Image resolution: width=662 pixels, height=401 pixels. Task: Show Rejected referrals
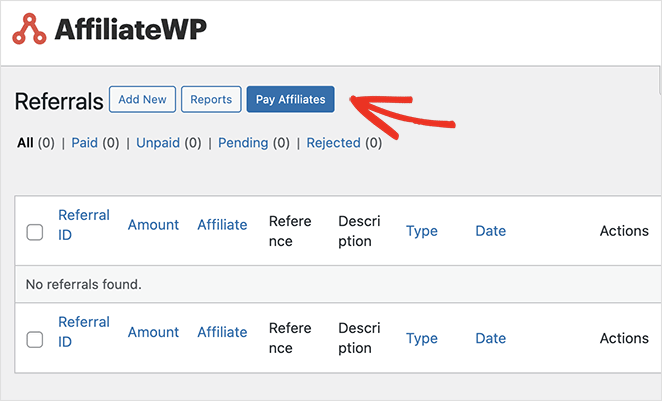coord(333,143)
